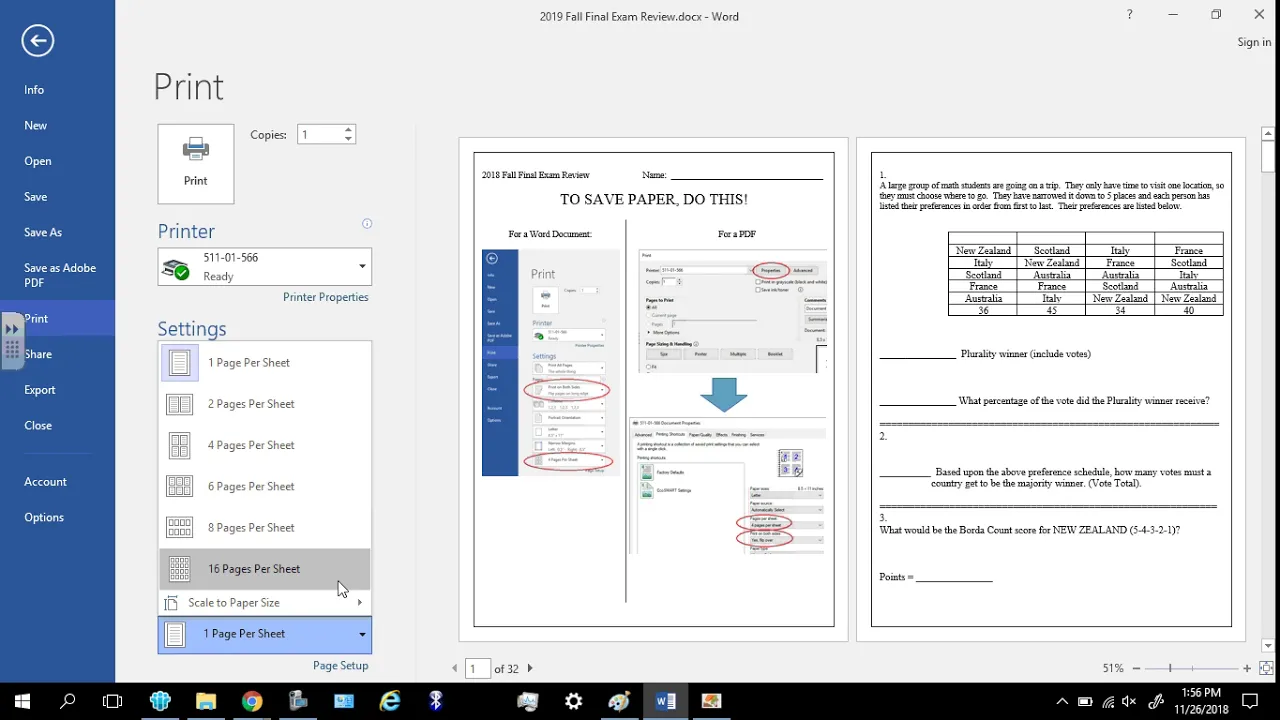
Task: Open Internet Explorer from the taskbar
Action: [x=390, y=701]
